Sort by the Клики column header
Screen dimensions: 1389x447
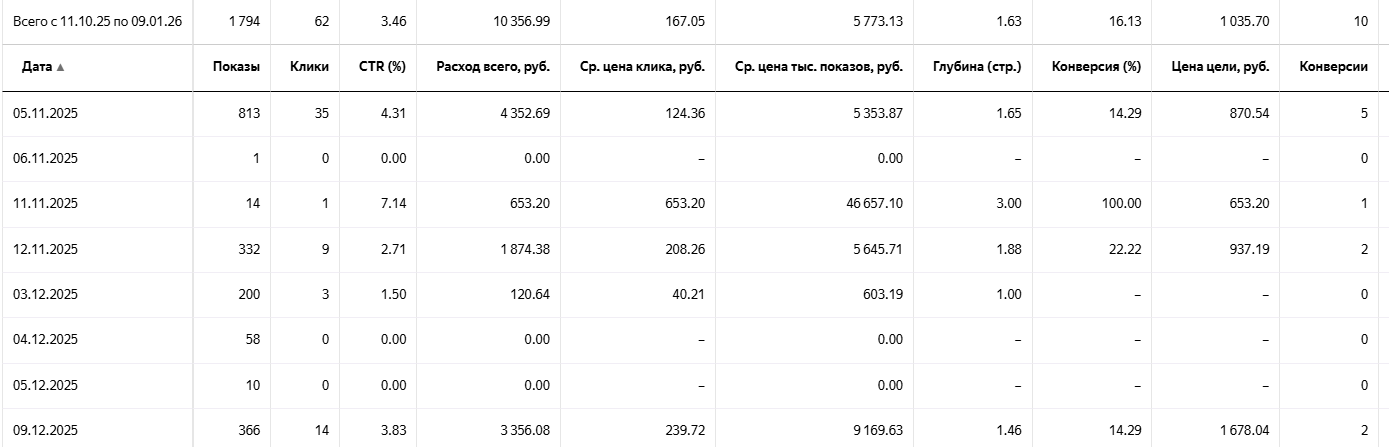click(309, 67)
